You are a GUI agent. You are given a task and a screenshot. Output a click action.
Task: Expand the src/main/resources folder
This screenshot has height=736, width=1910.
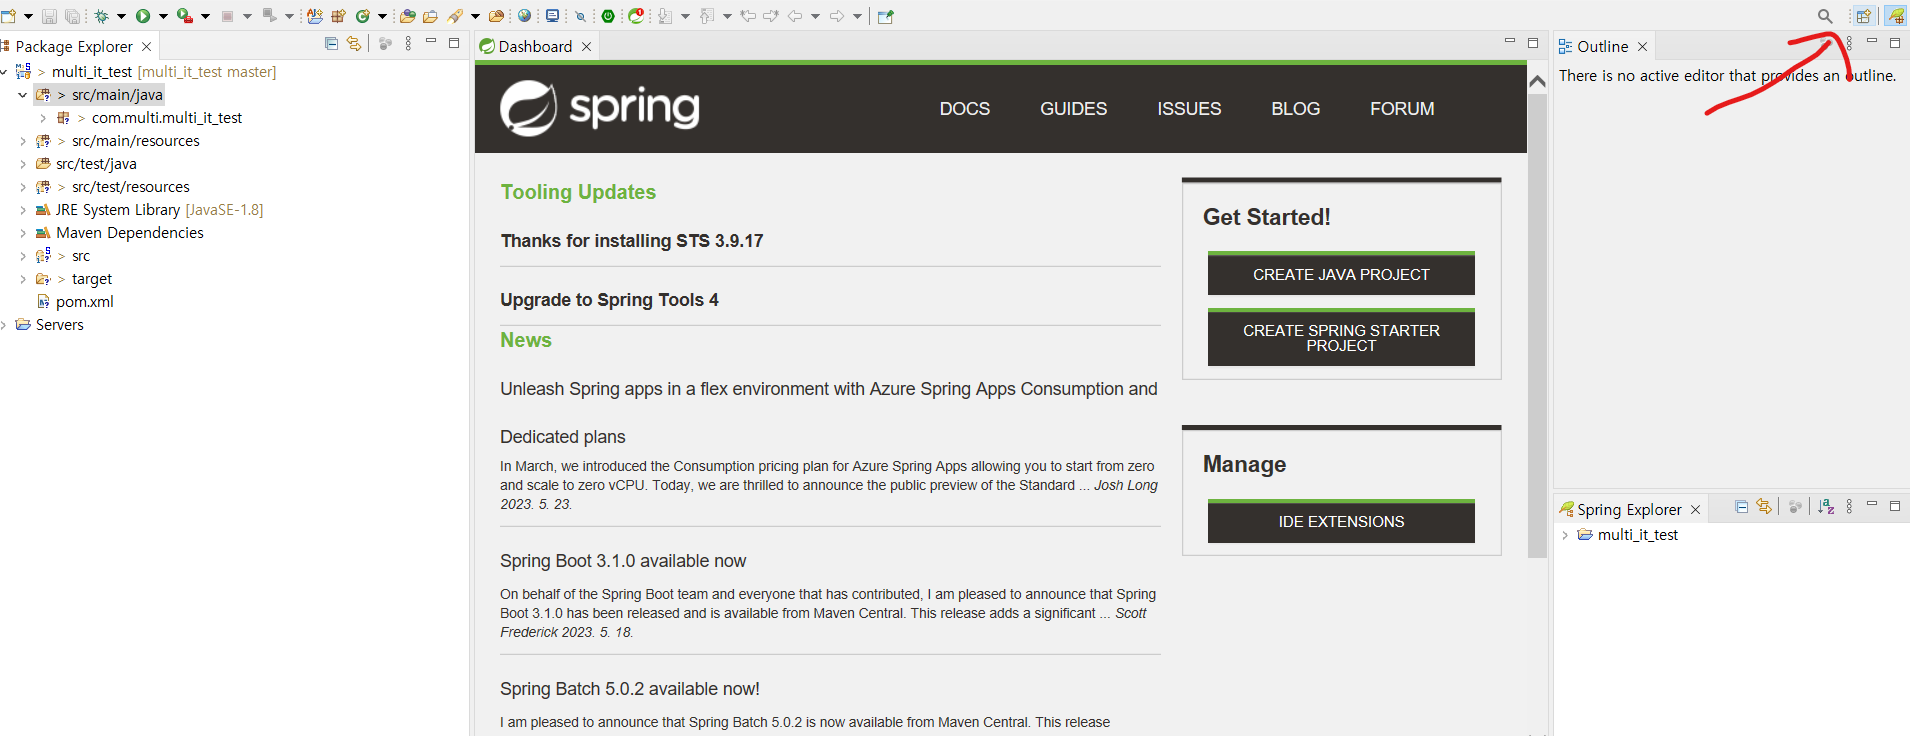[x=23, y=141]
